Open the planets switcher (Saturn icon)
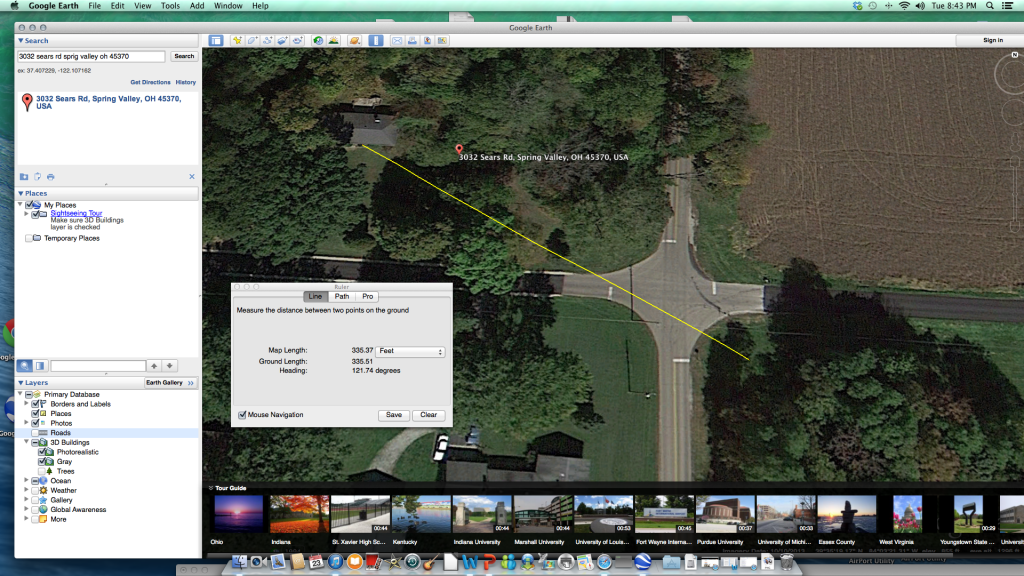 (355, 40)
